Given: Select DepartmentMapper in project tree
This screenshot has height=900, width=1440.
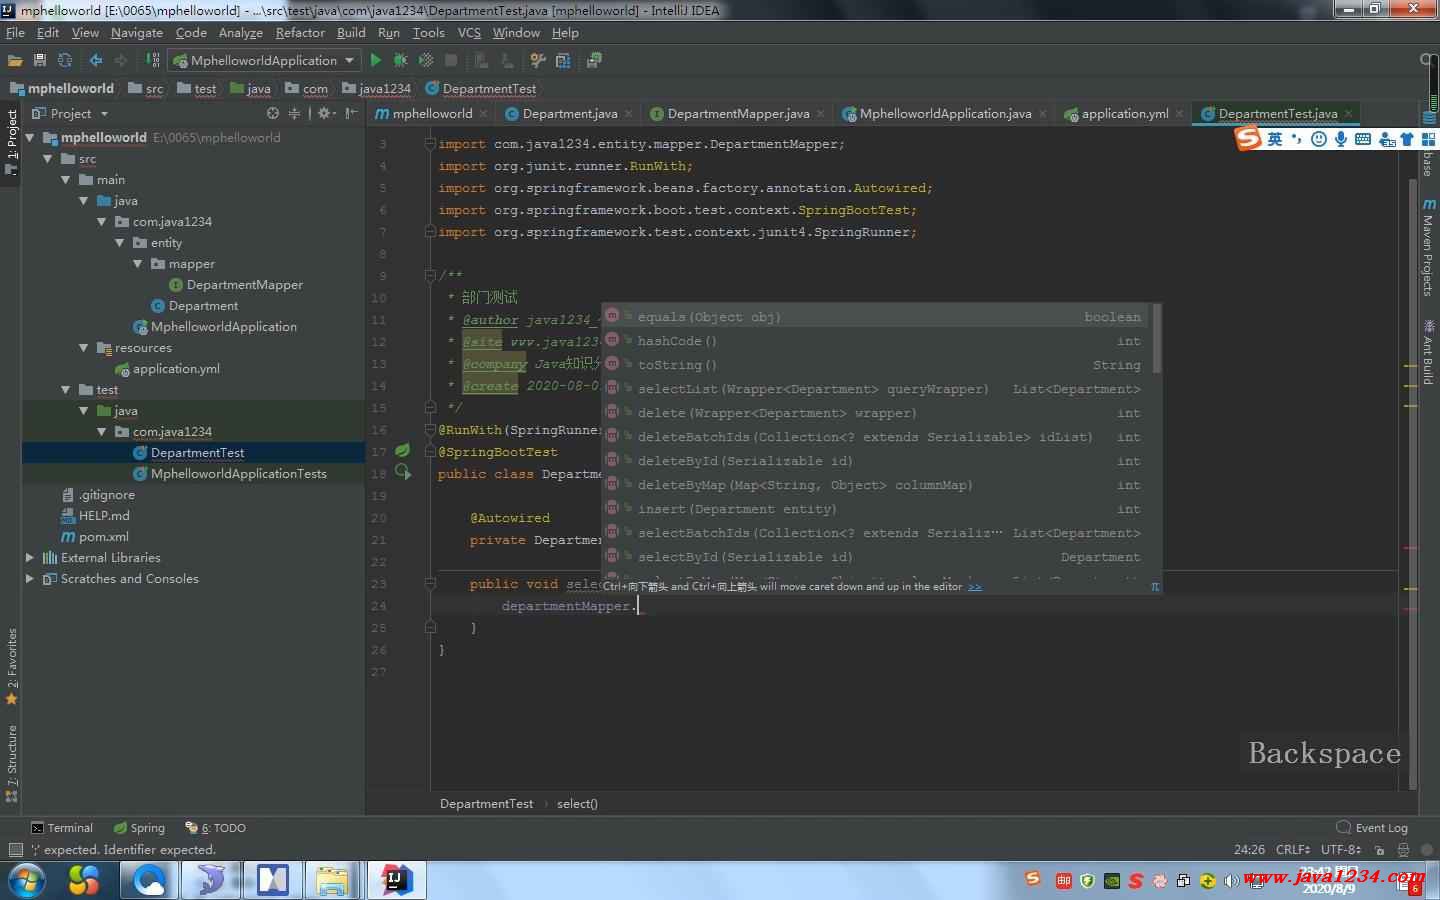Looking at the screenshot, I should coord(244,285).
